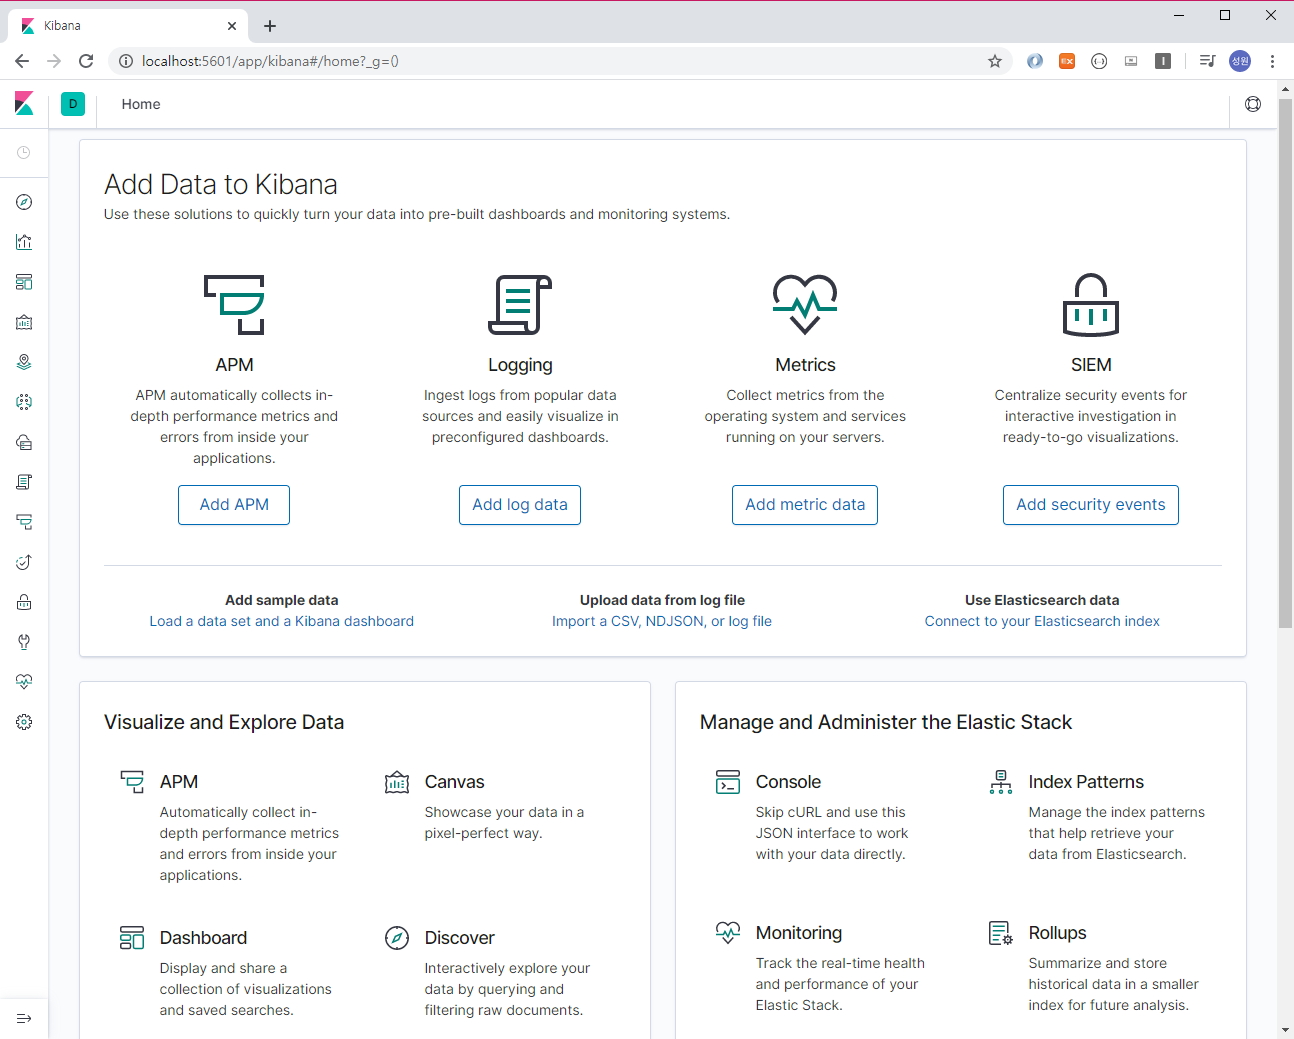Open the Kibana logo home icon

pos(24,104)
